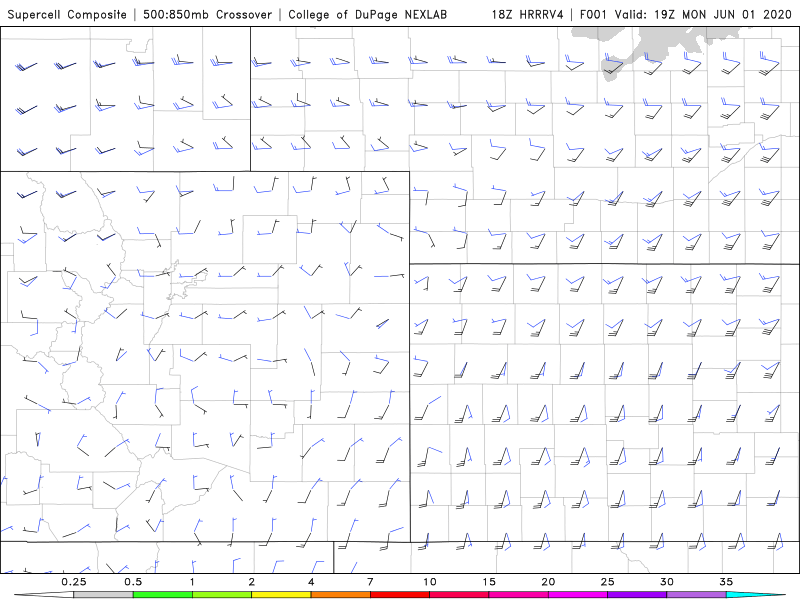Click the gray shaded supercell composite area on map
The height and width of the screenshot is (600, 800).
[658, 43]
